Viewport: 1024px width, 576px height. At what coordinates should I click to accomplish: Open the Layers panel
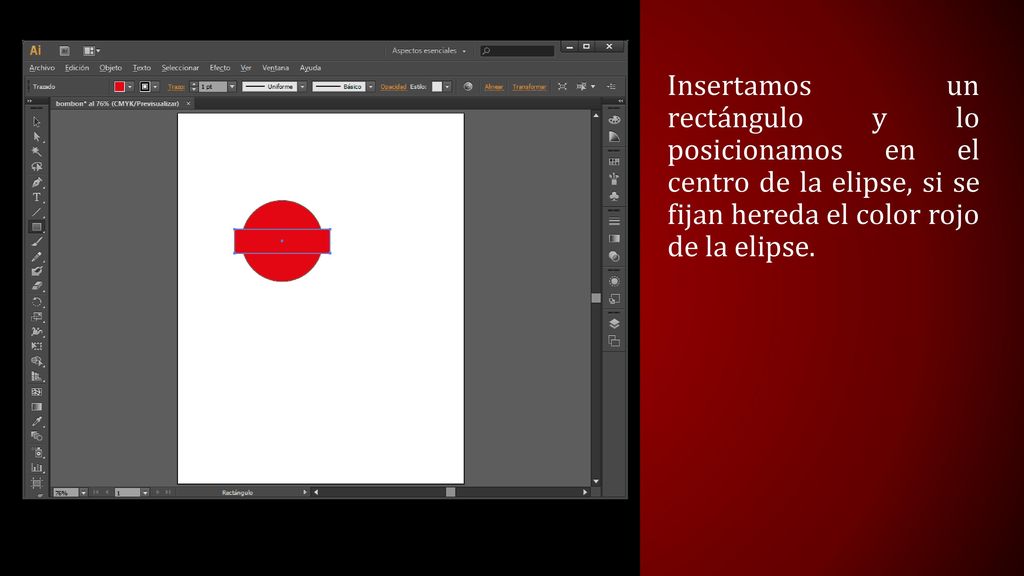point(615,324)
